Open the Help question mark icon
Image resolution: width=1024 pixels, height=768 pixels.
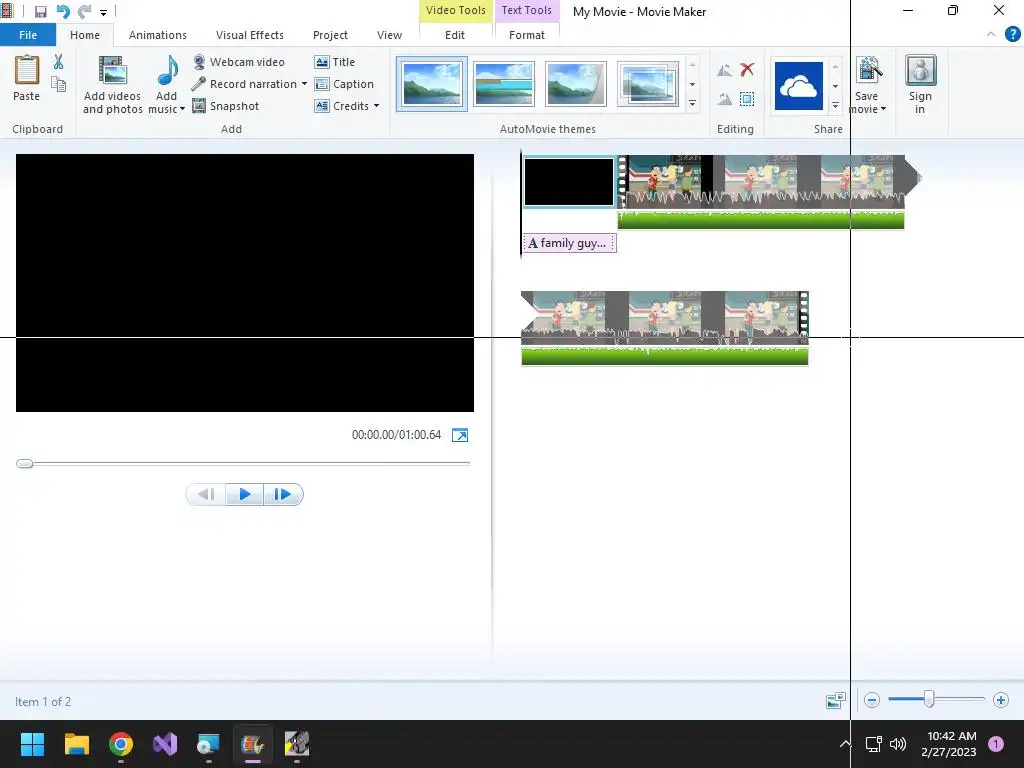[x=1012, y=34]
